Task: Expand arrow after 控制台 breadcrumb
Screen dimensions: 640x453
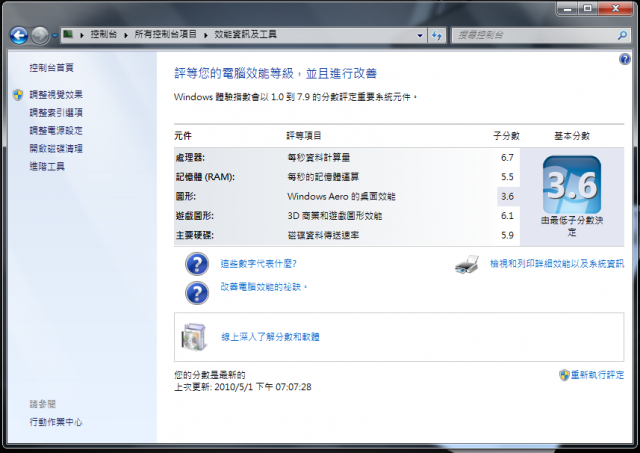Action: pyautogui.click(x=126, y=35)
